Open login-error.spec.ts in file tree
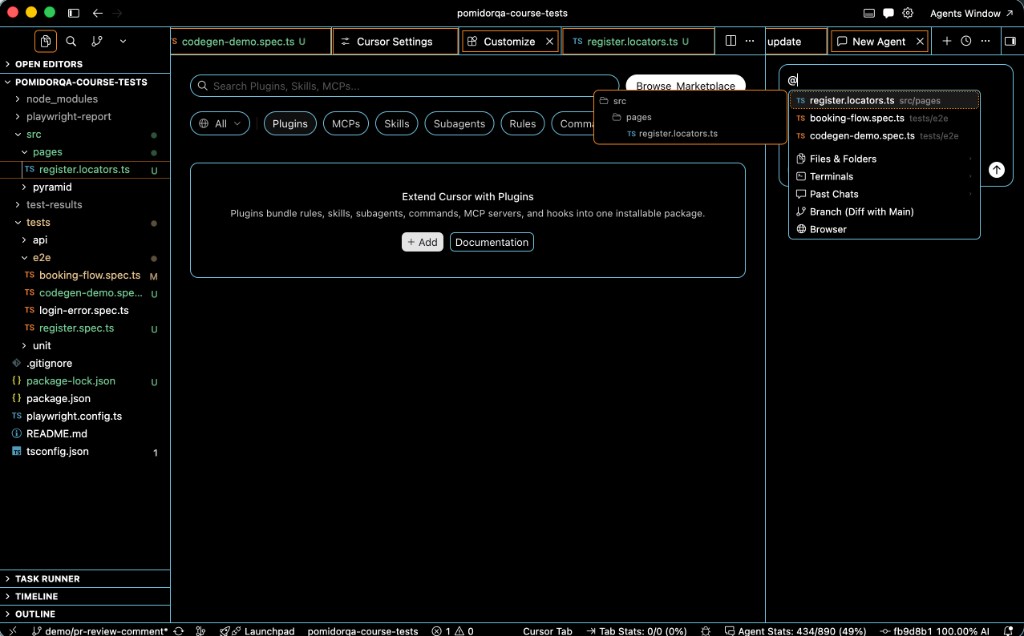This screenshot has height=636, width=1024. pyautogui.click(x=85, y=311)
